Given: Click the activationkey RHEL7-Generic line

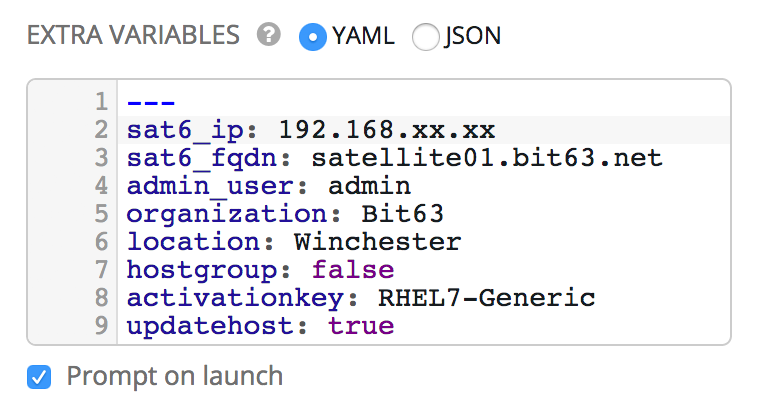Looking at the screenshot, I should coord(360,298).
